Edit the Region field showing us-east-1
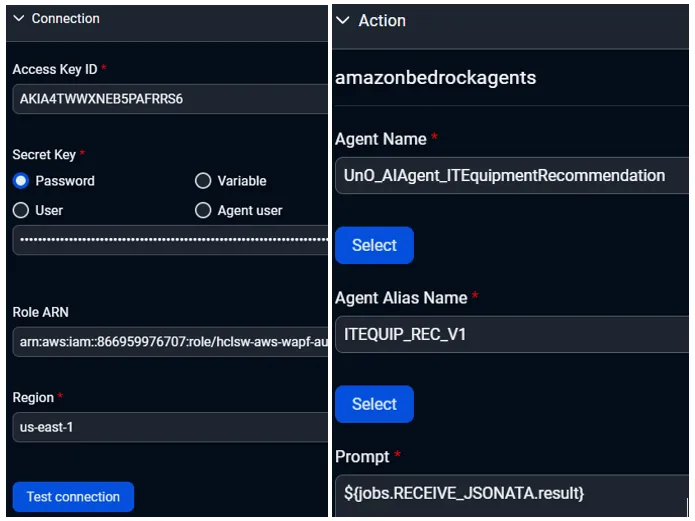 pos(170,426)
